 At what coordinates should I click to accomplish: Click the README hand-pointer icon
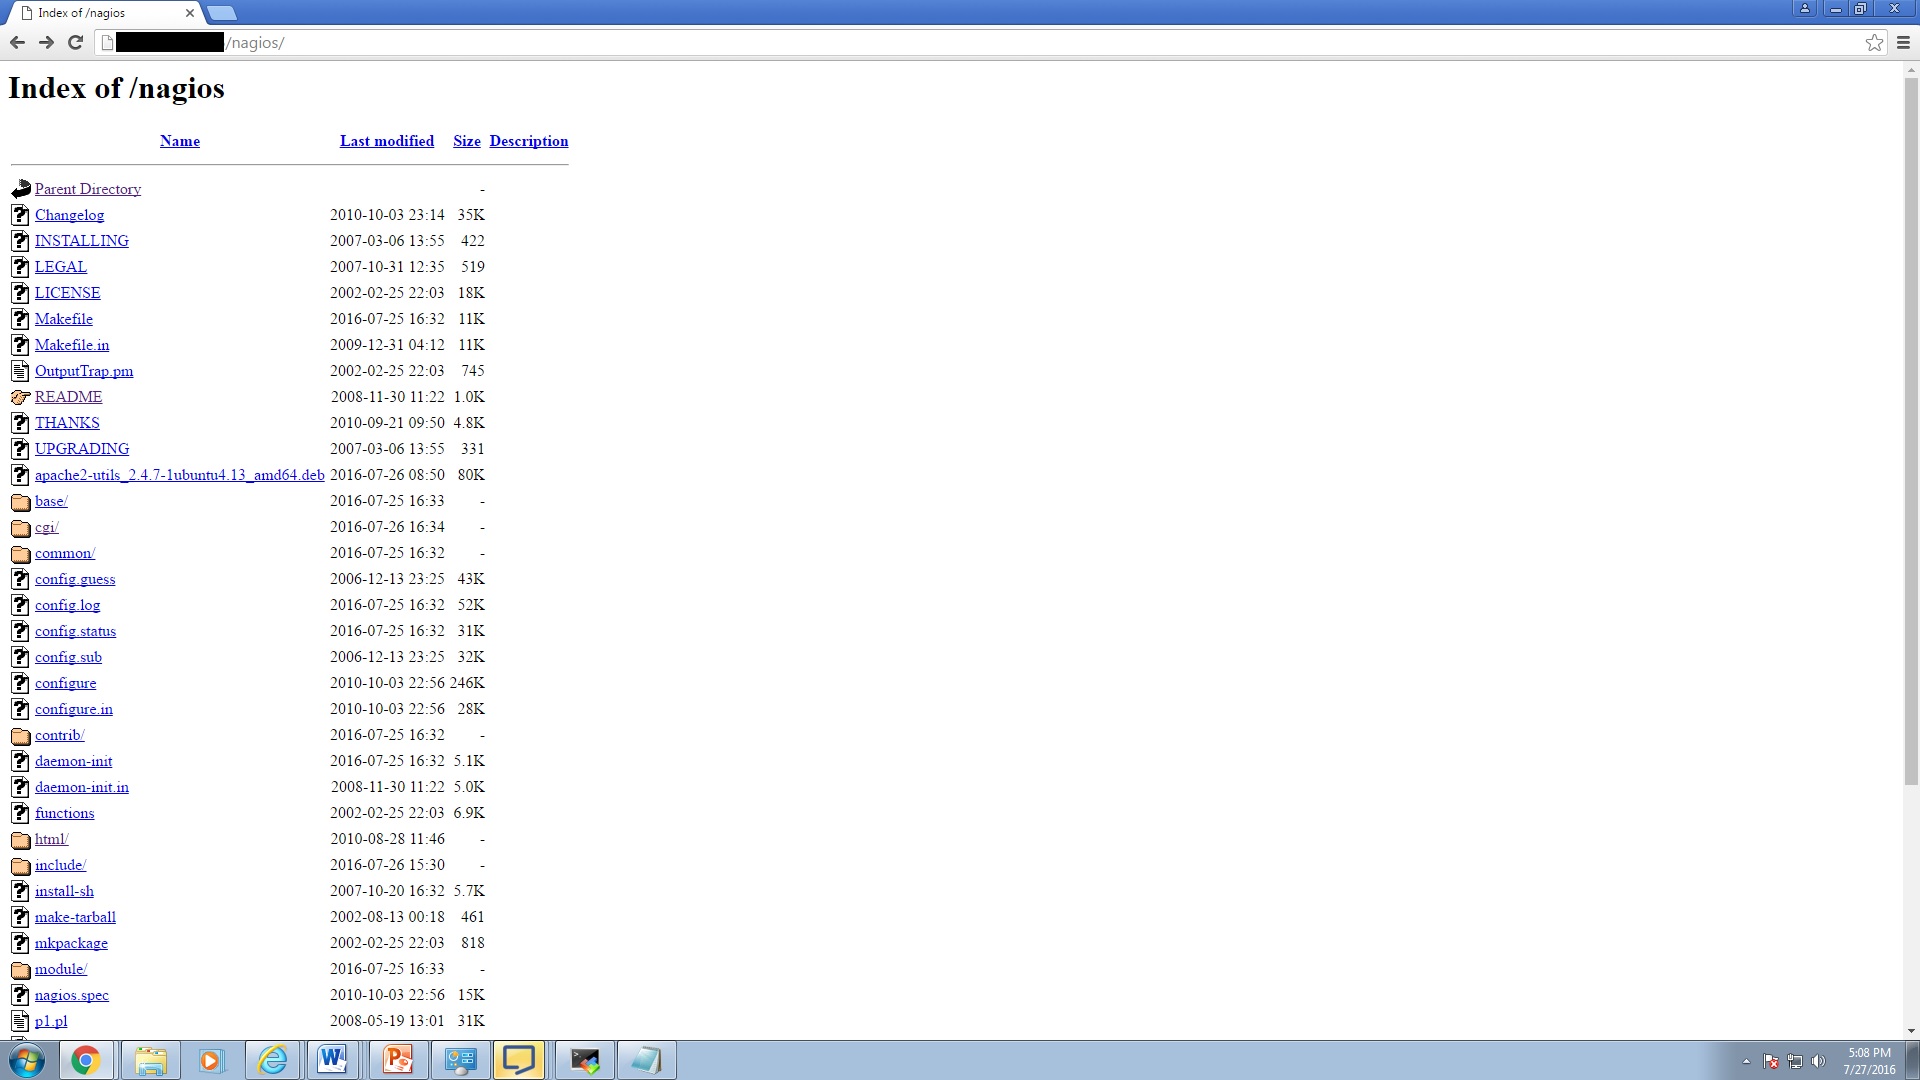21,397
